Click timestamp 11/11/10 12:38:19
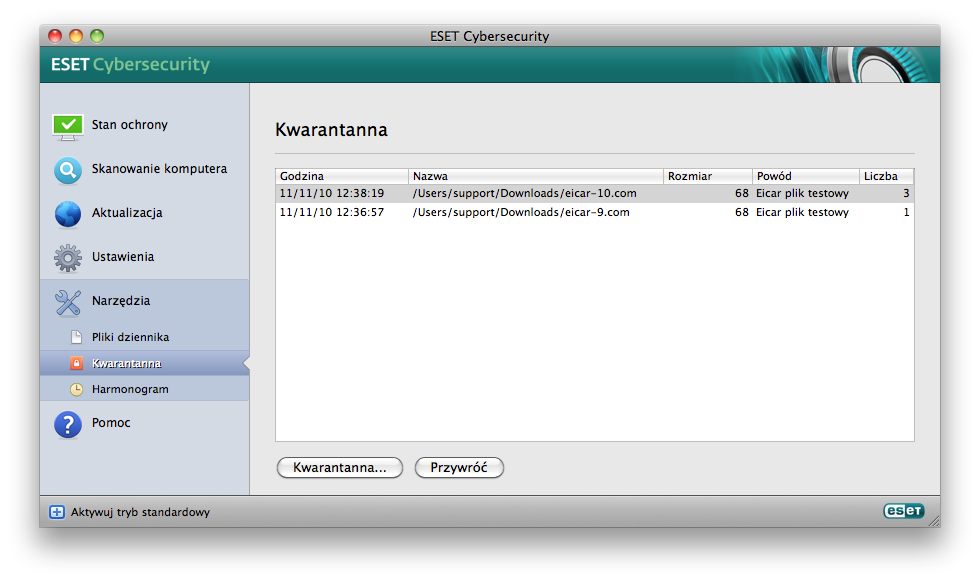Image resolution: width=980 pixels, height=582 pixels. point(331,193)
